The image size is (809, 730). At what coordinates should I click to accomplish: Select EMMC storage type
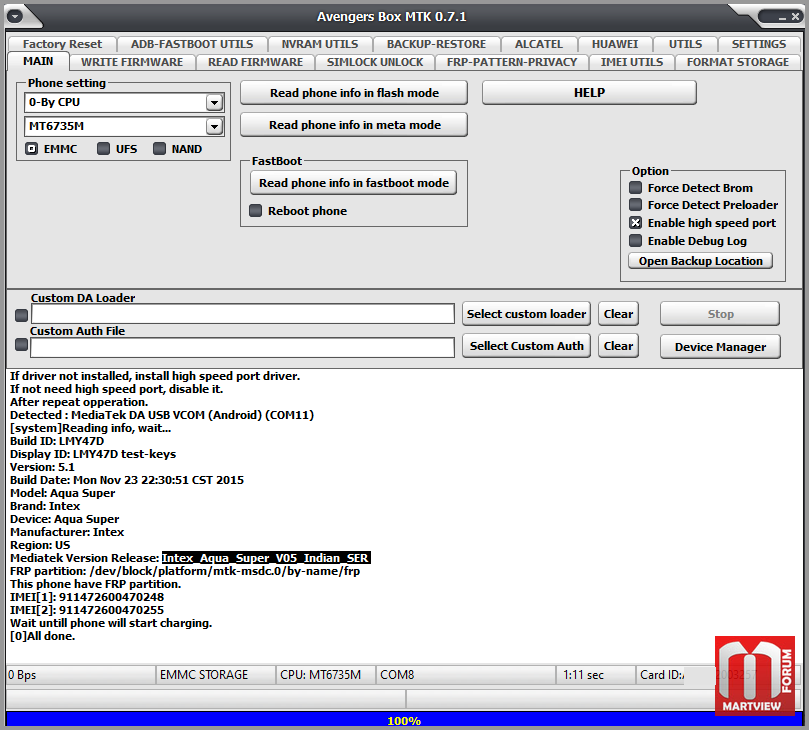(31, 149)
